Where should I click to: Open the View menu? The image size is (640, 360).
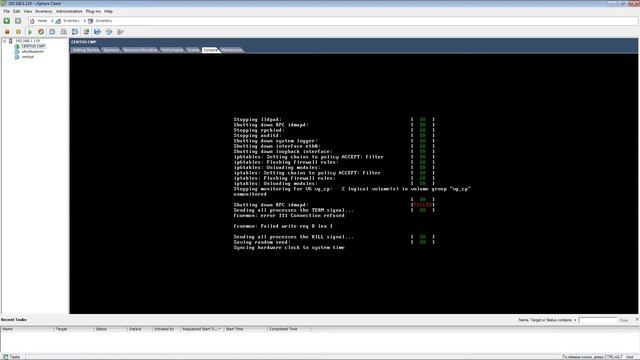tap(27, 11)
